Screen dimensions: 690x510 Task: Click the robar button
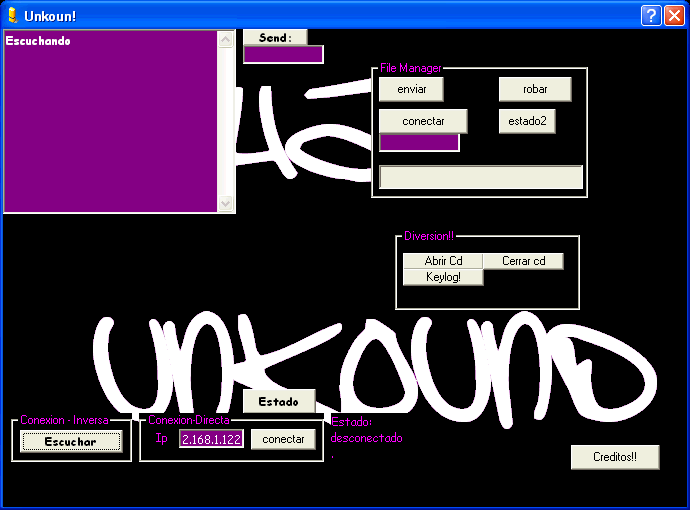tap(535, 89)
